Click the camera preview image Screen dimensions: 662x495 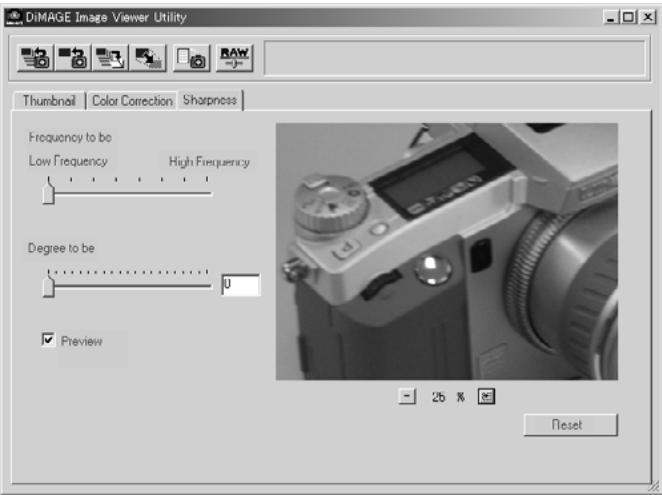(447, 251)
